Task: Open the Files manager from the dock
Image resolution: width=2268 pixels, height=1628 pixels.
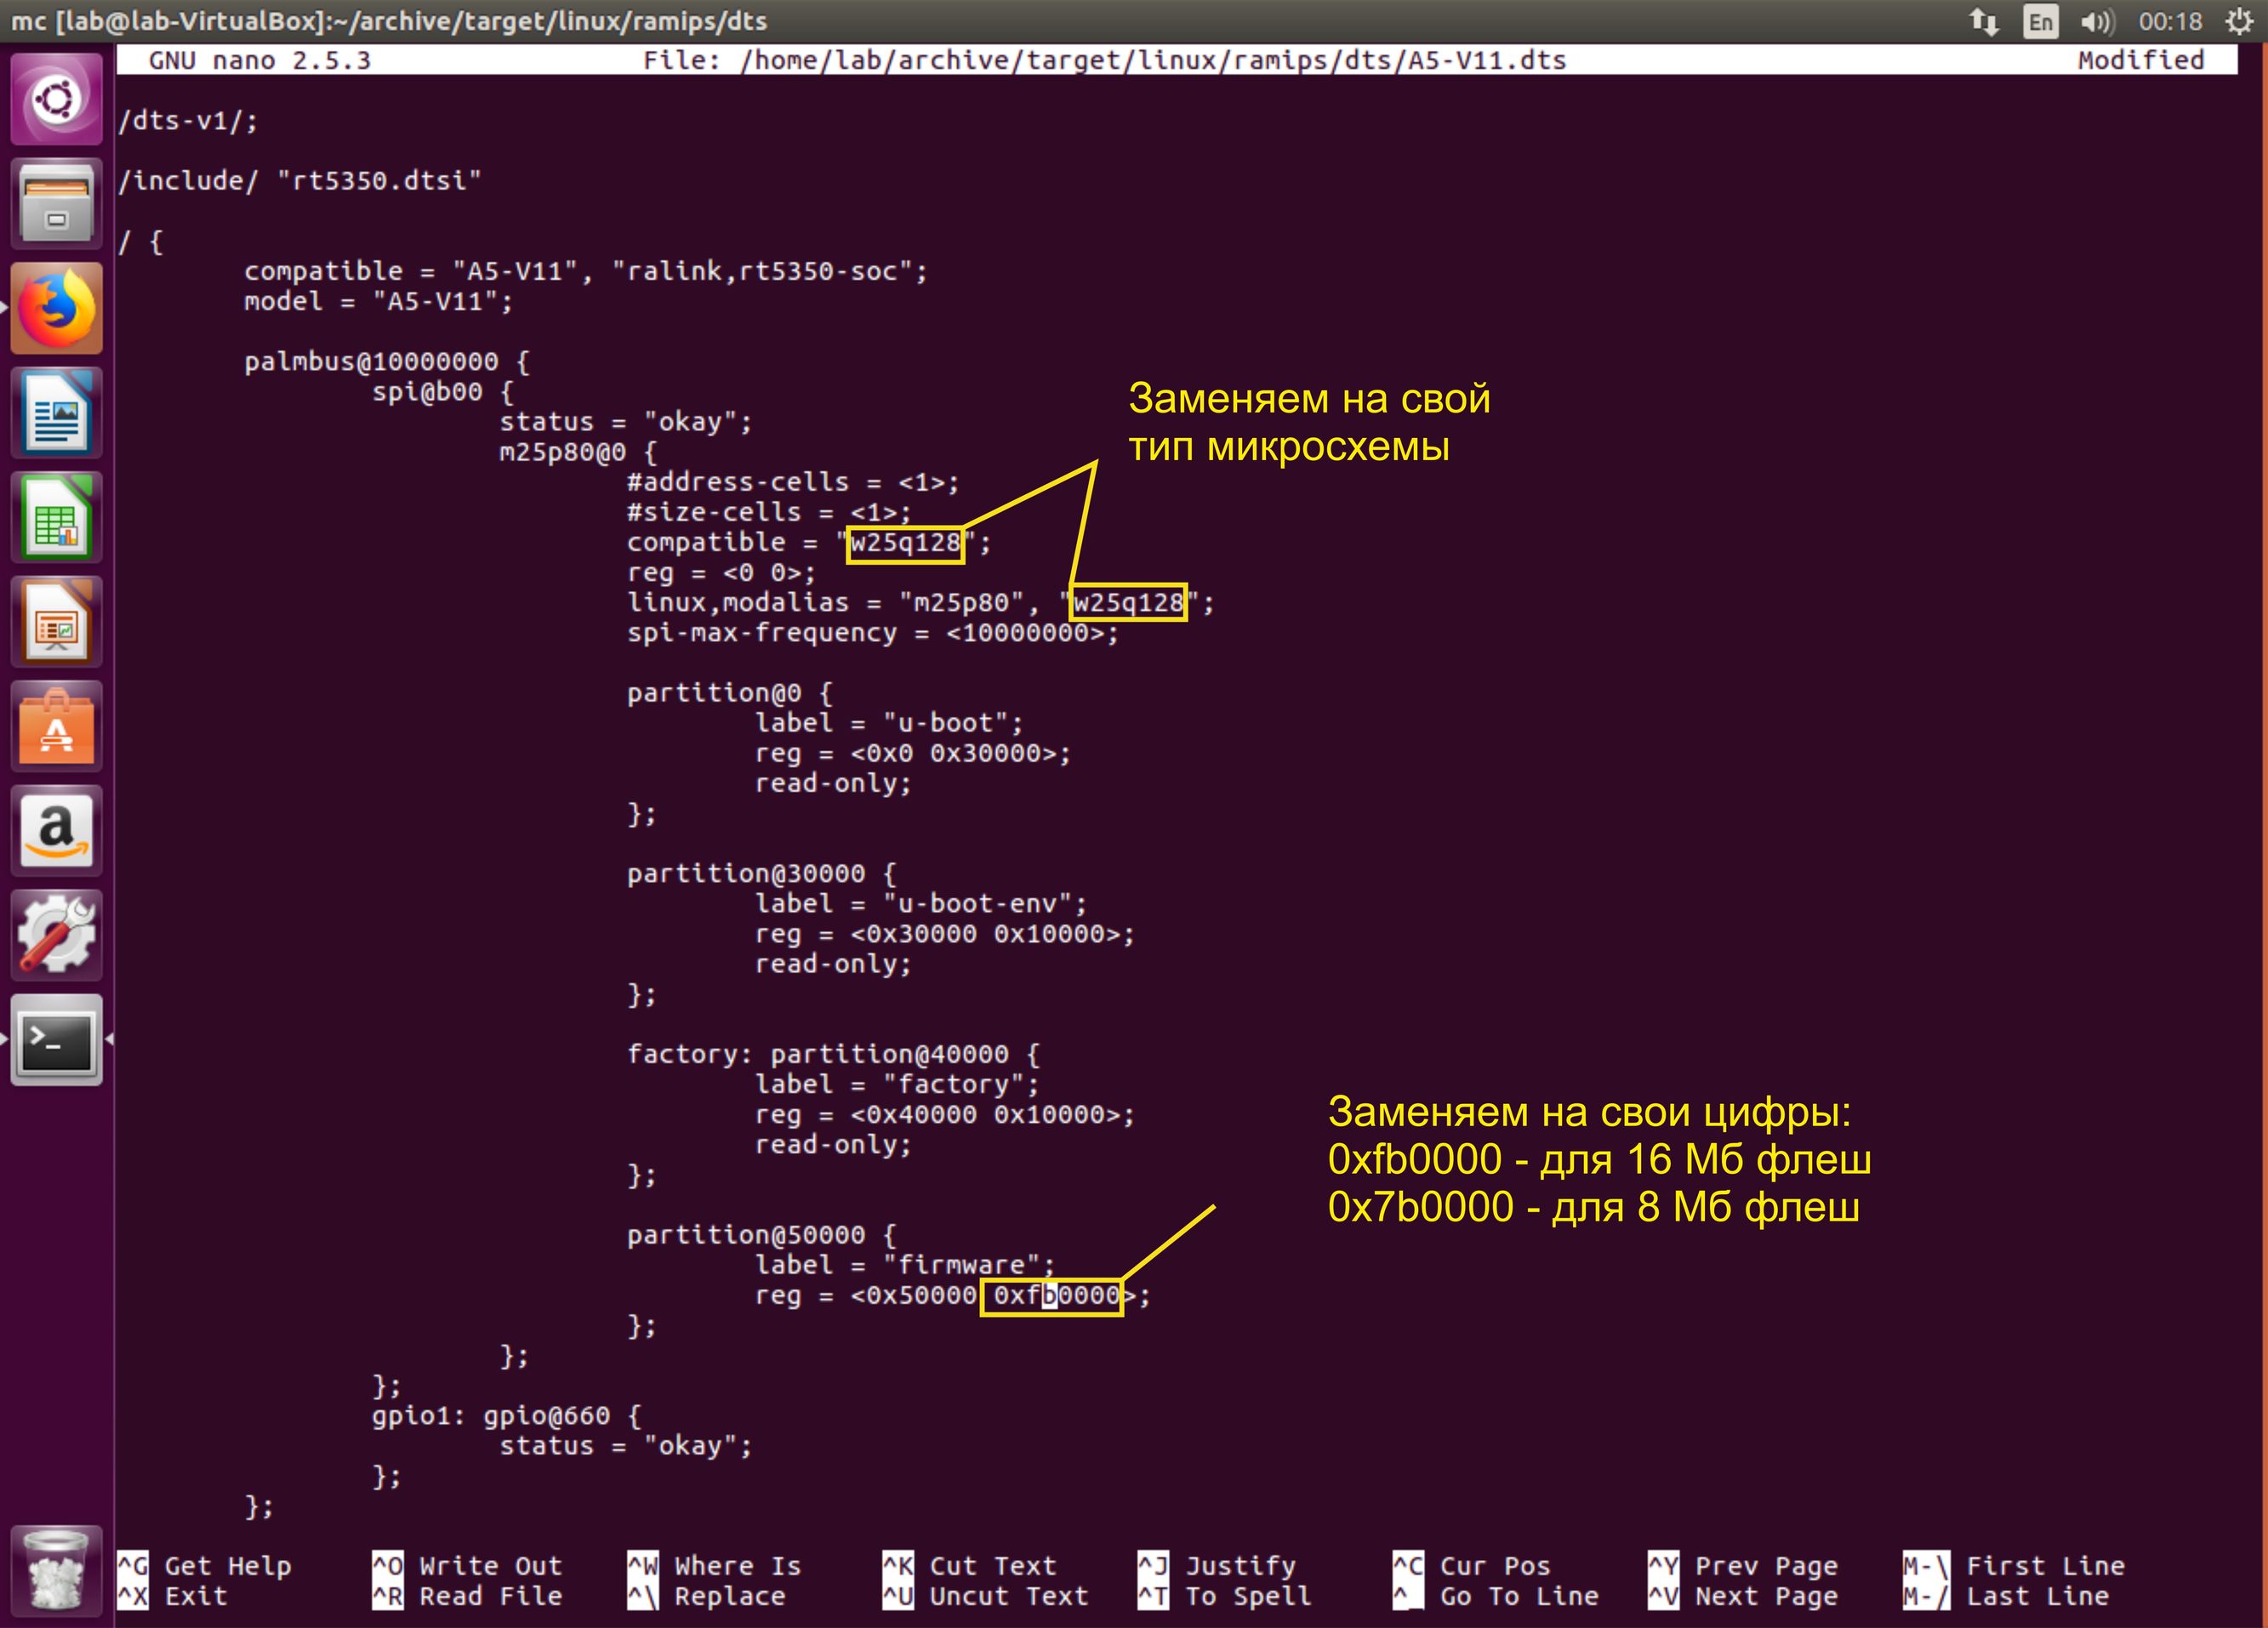Action: 56,203
